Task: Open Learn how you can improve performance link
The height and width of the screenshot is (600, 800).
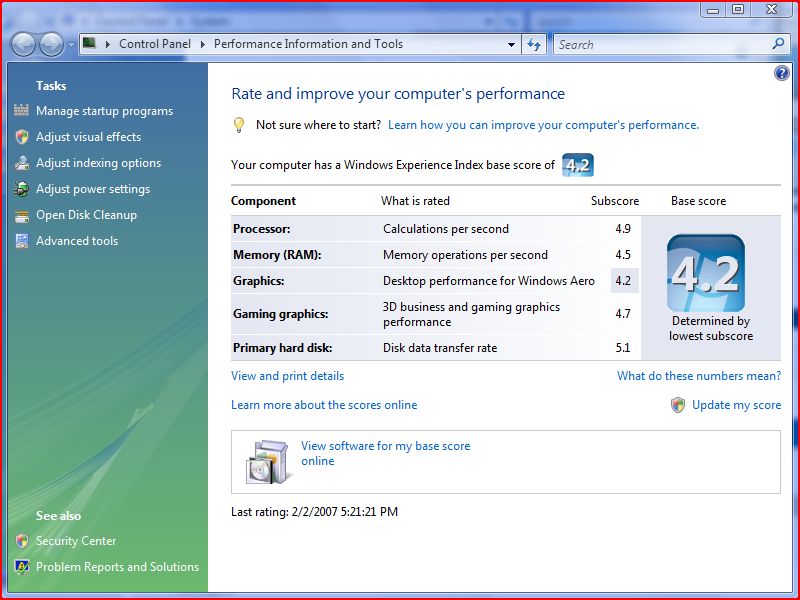Action: [x=543, y=125]
